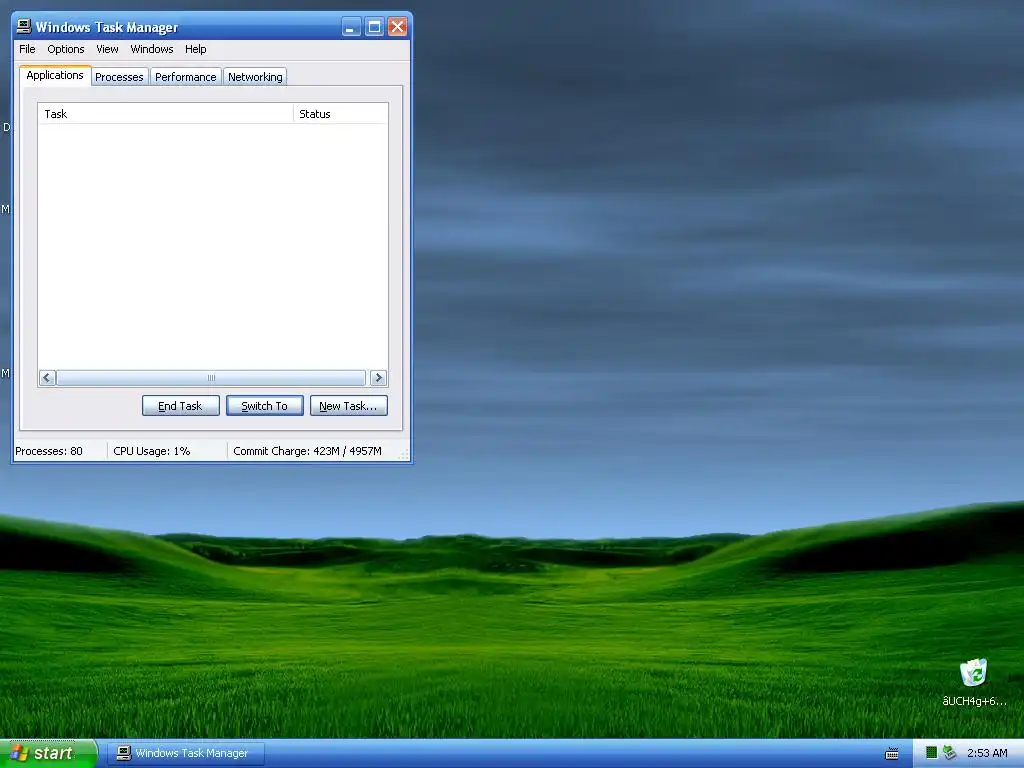
Task: Click the Windows Task Manager taskbar button
Action: [186, 754]
